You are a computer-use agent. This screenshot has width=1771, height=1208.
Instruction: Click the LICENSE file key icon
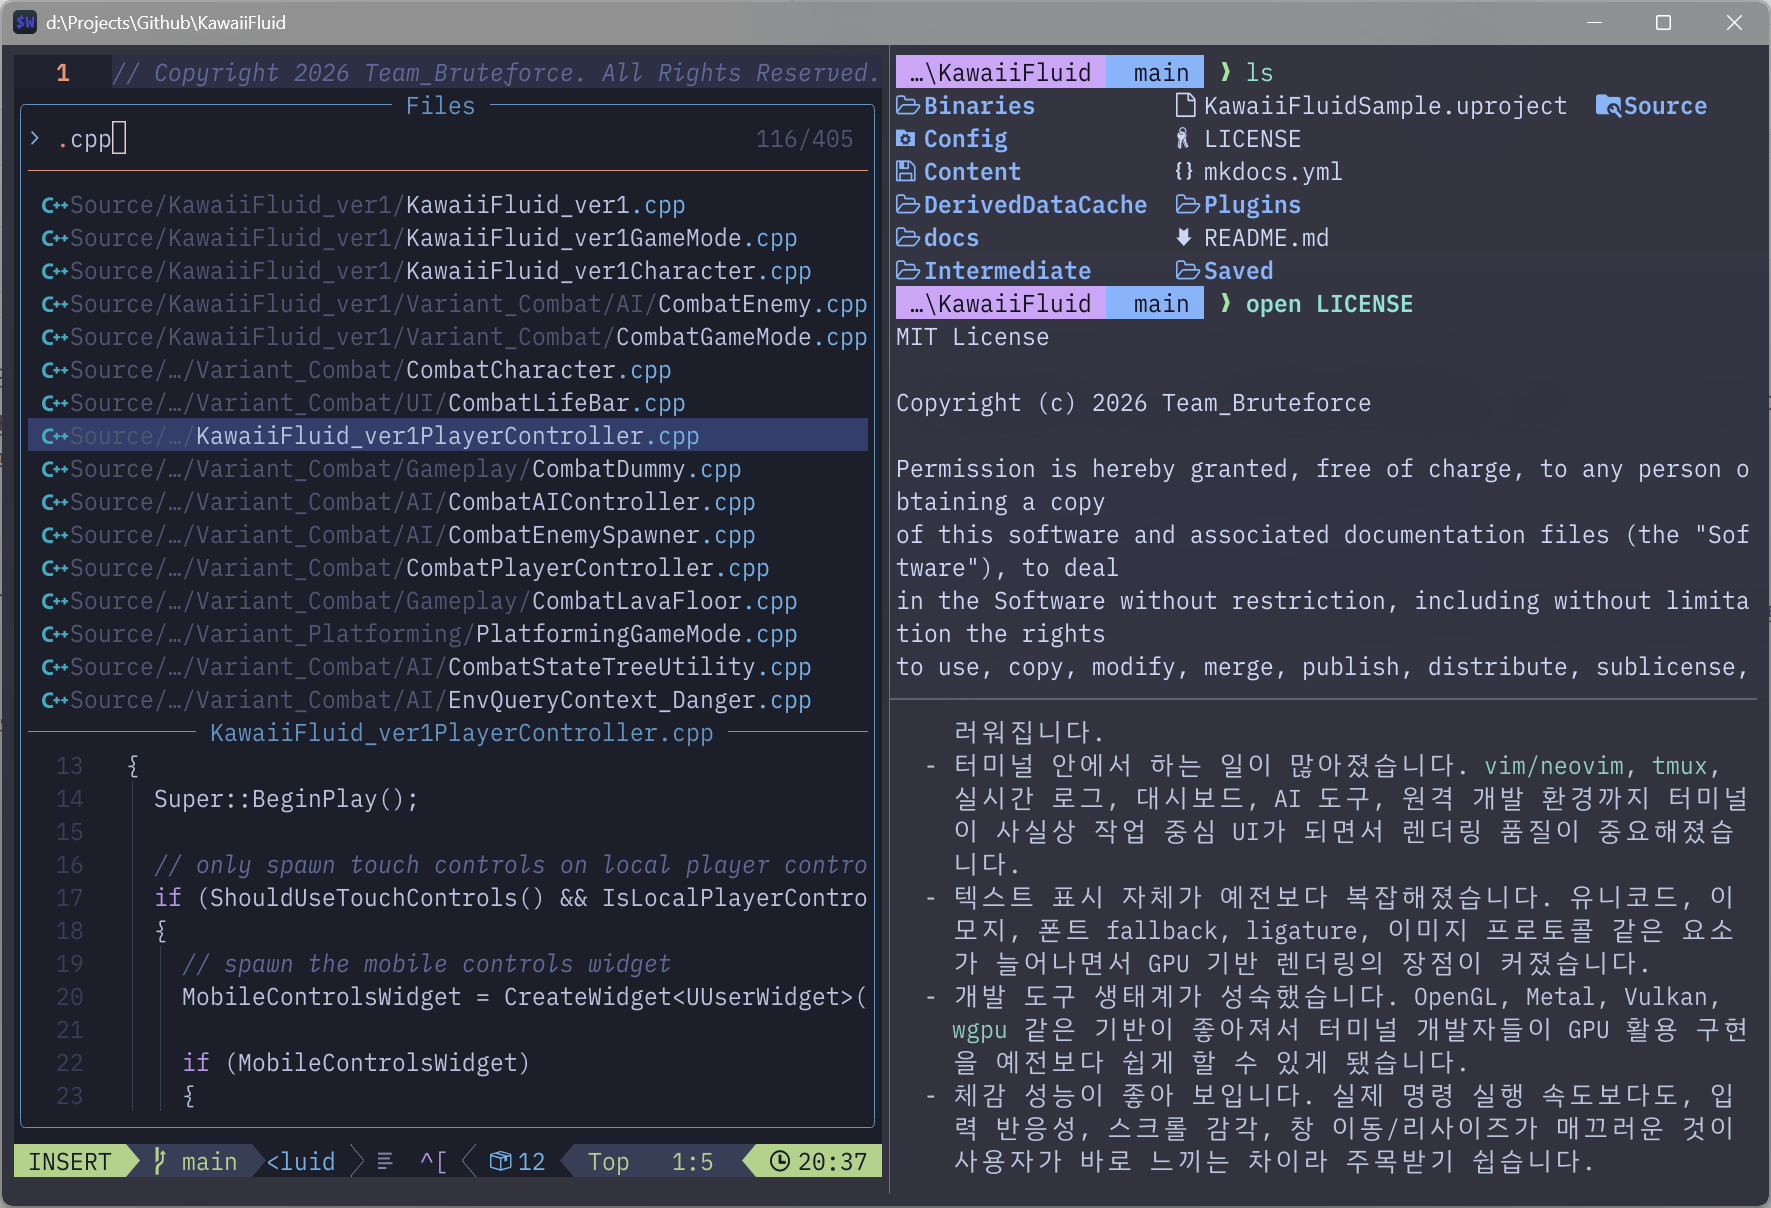(x=1184, y=139)
